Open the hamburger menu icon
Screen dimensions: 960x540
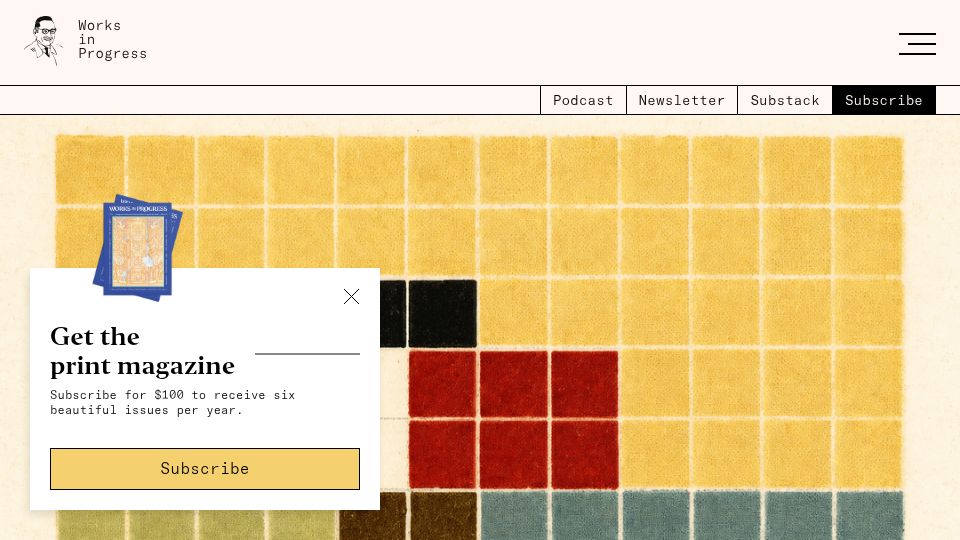pos(917,44)
